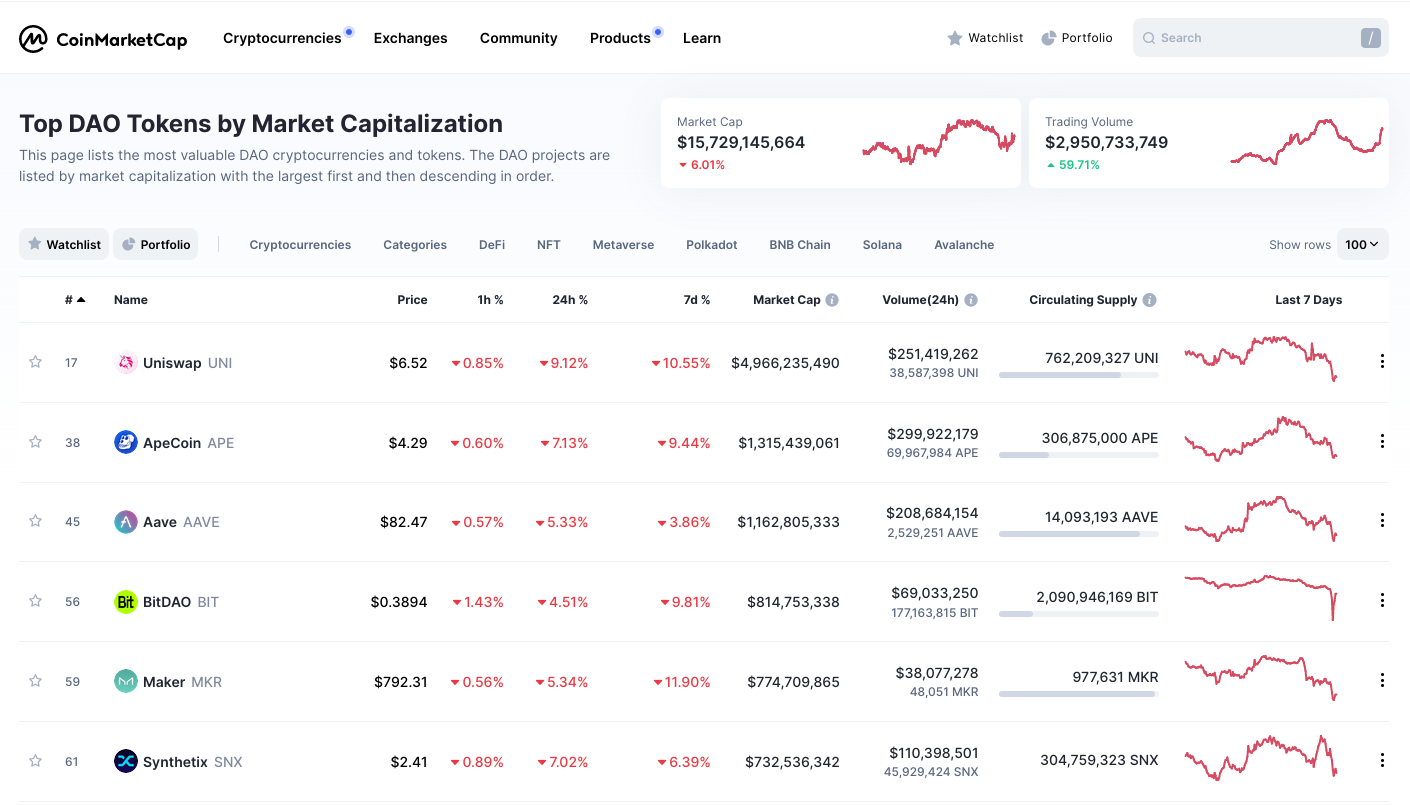The image size is (1410, 805).
Task: Toggle the Aave watchlist star
Action: [x=36, y=520]
